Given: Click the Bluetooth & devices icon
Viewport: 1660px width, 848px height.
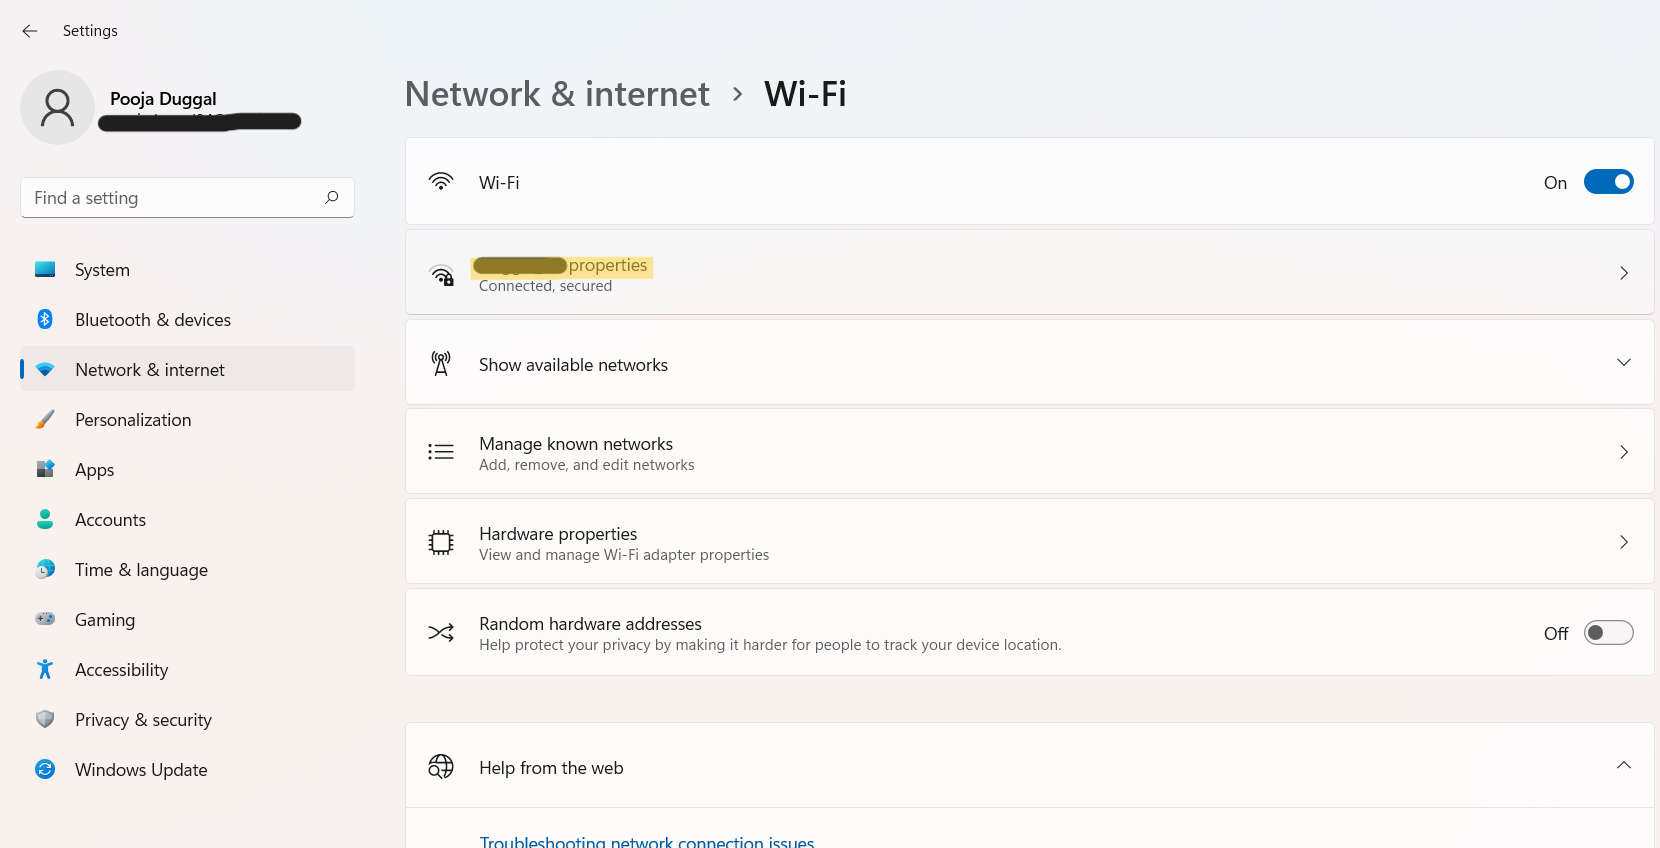Looking at the screenshot, I should coord(45,320).
